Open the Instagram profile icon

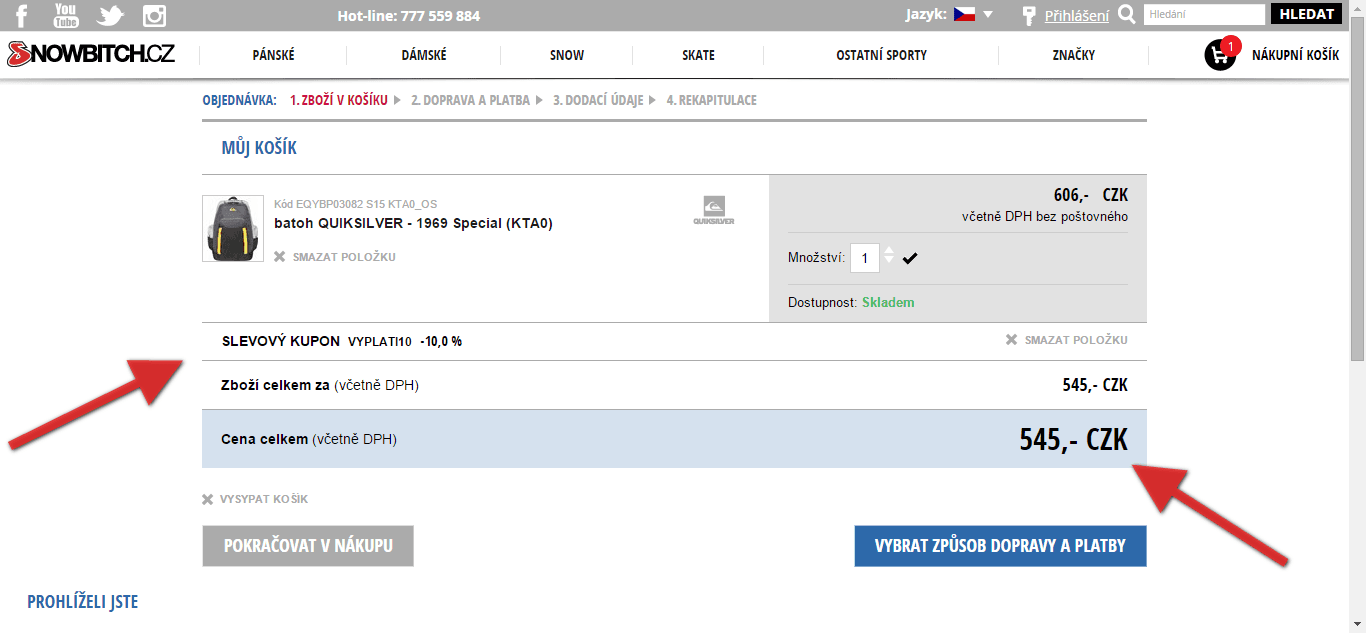coord(154,15)
